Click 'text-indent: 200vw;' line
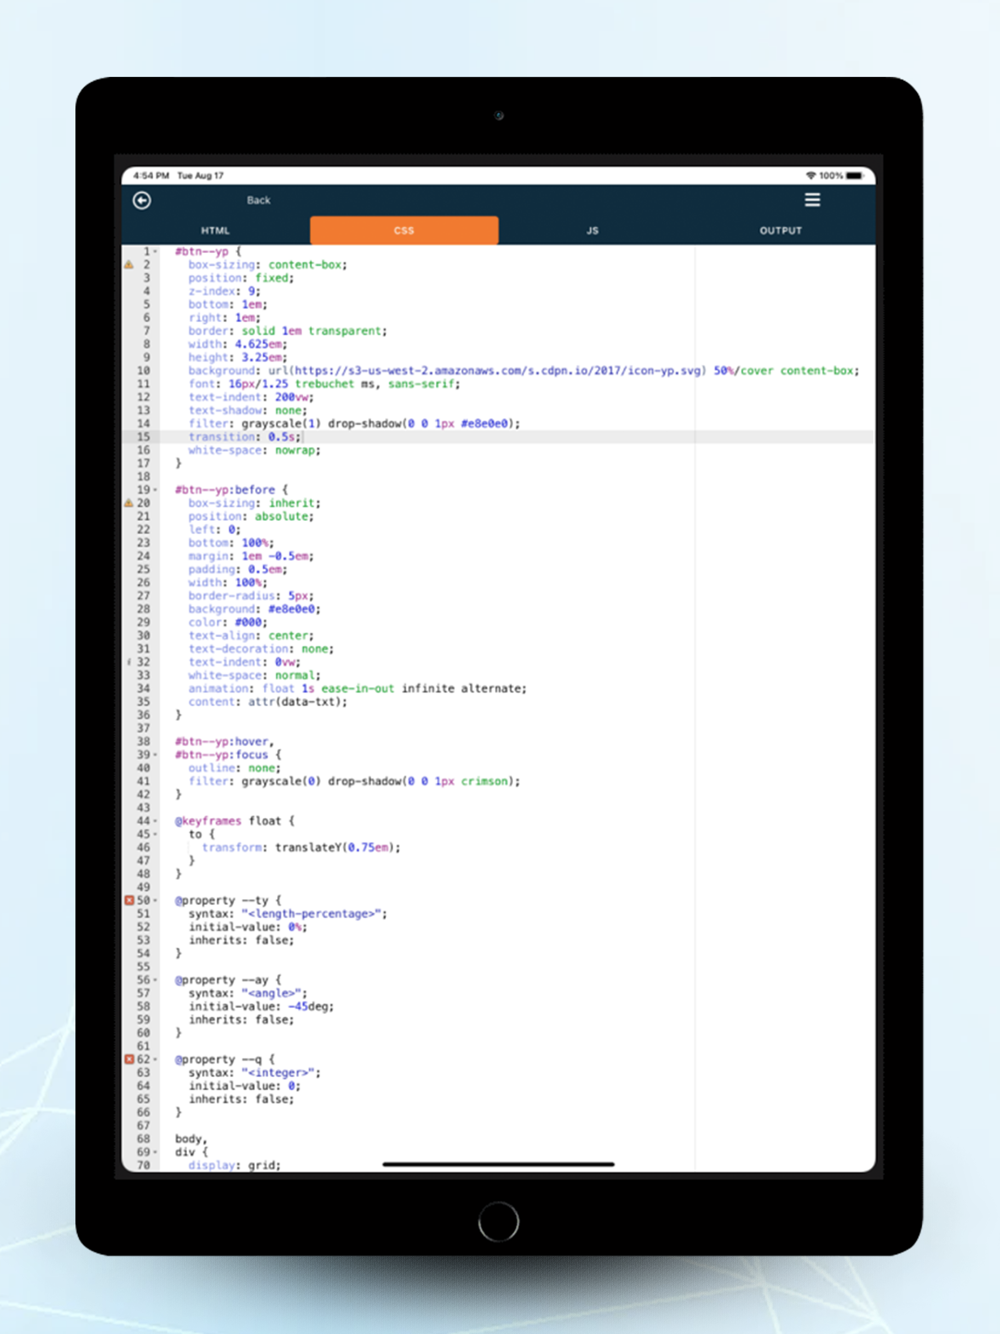 (251, 397)
